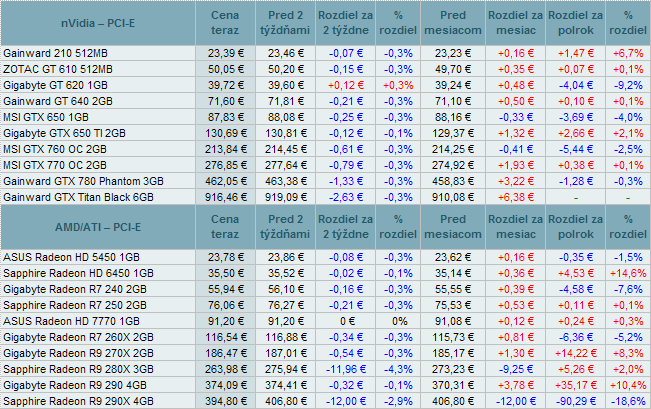Click the month-ago price 88,16 €
Viewport: 651px width, 409px height.
[x=453, y=118]
